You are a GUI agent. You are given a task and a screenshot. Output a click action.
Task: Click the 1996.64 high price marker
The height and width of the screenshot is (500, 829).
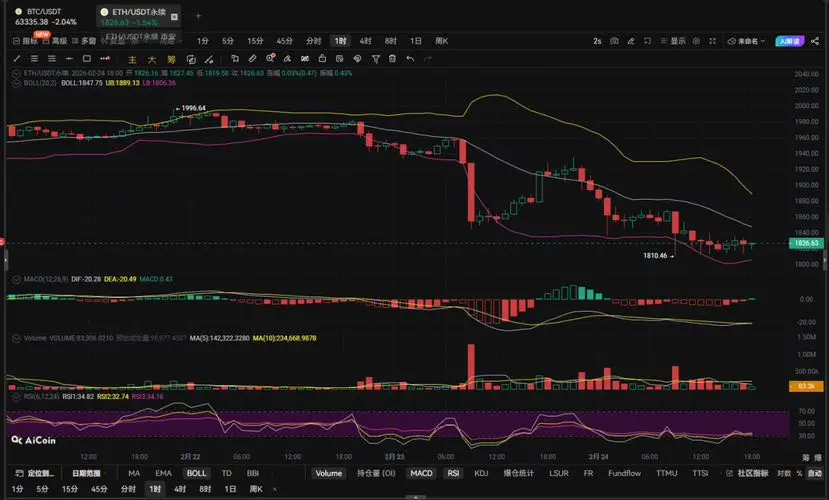tap(191, 108)
